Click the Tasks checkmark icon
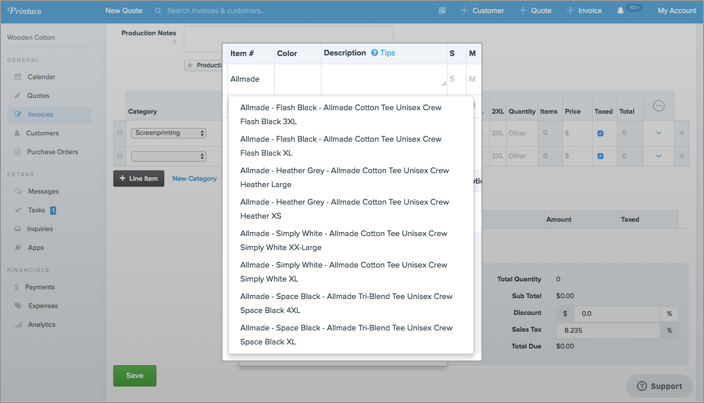Screen dimensions: 704x403 [18, 210]
